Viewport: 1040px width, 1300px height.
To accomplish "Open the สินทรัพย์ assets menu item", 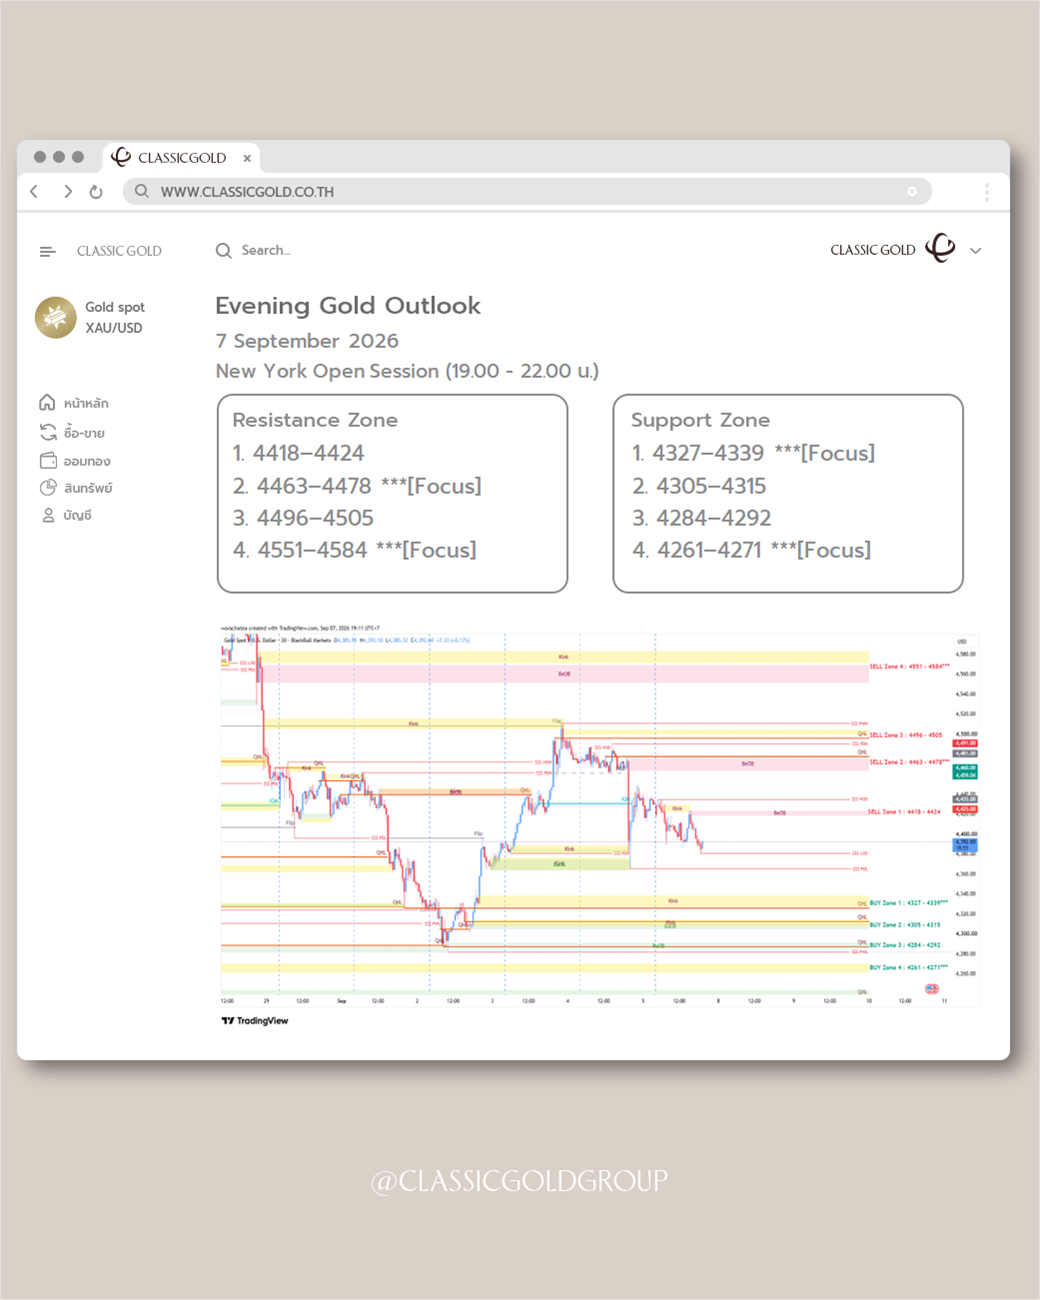I will [76, 488].
